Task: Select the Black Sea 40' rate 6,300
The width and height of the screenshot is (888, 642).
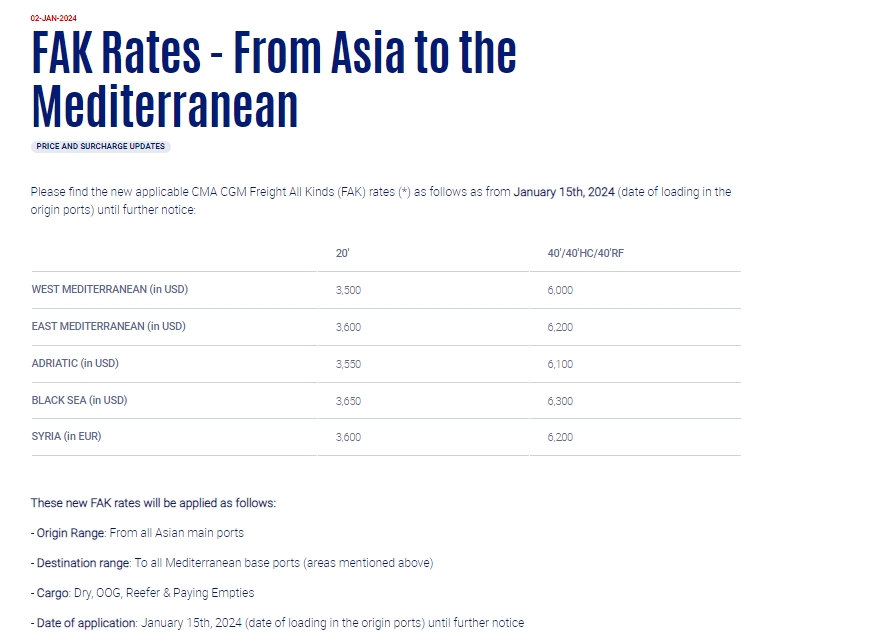Action: (x=560, y=401)
